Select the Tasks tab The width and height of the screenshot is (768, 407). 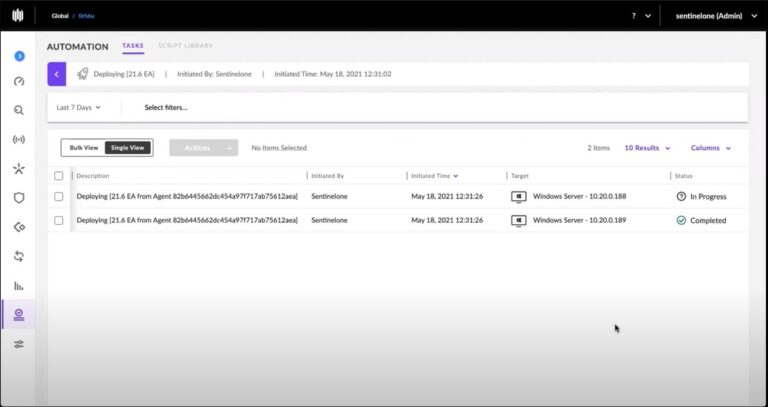133,46
